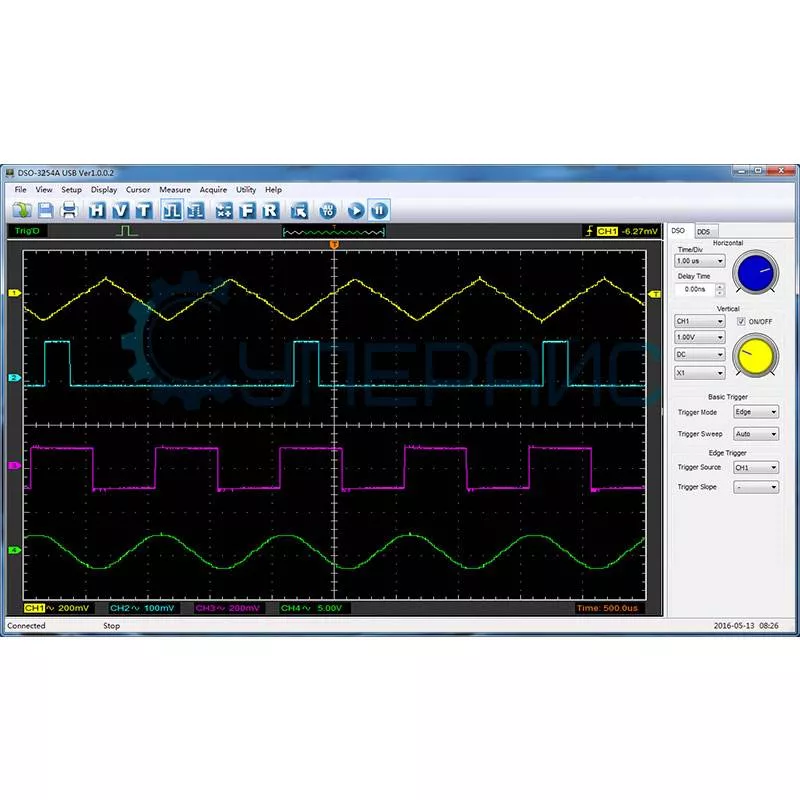The image size is (800, 800).
Task: Pause acquisition with the pause icon
Action: [379, 210]
